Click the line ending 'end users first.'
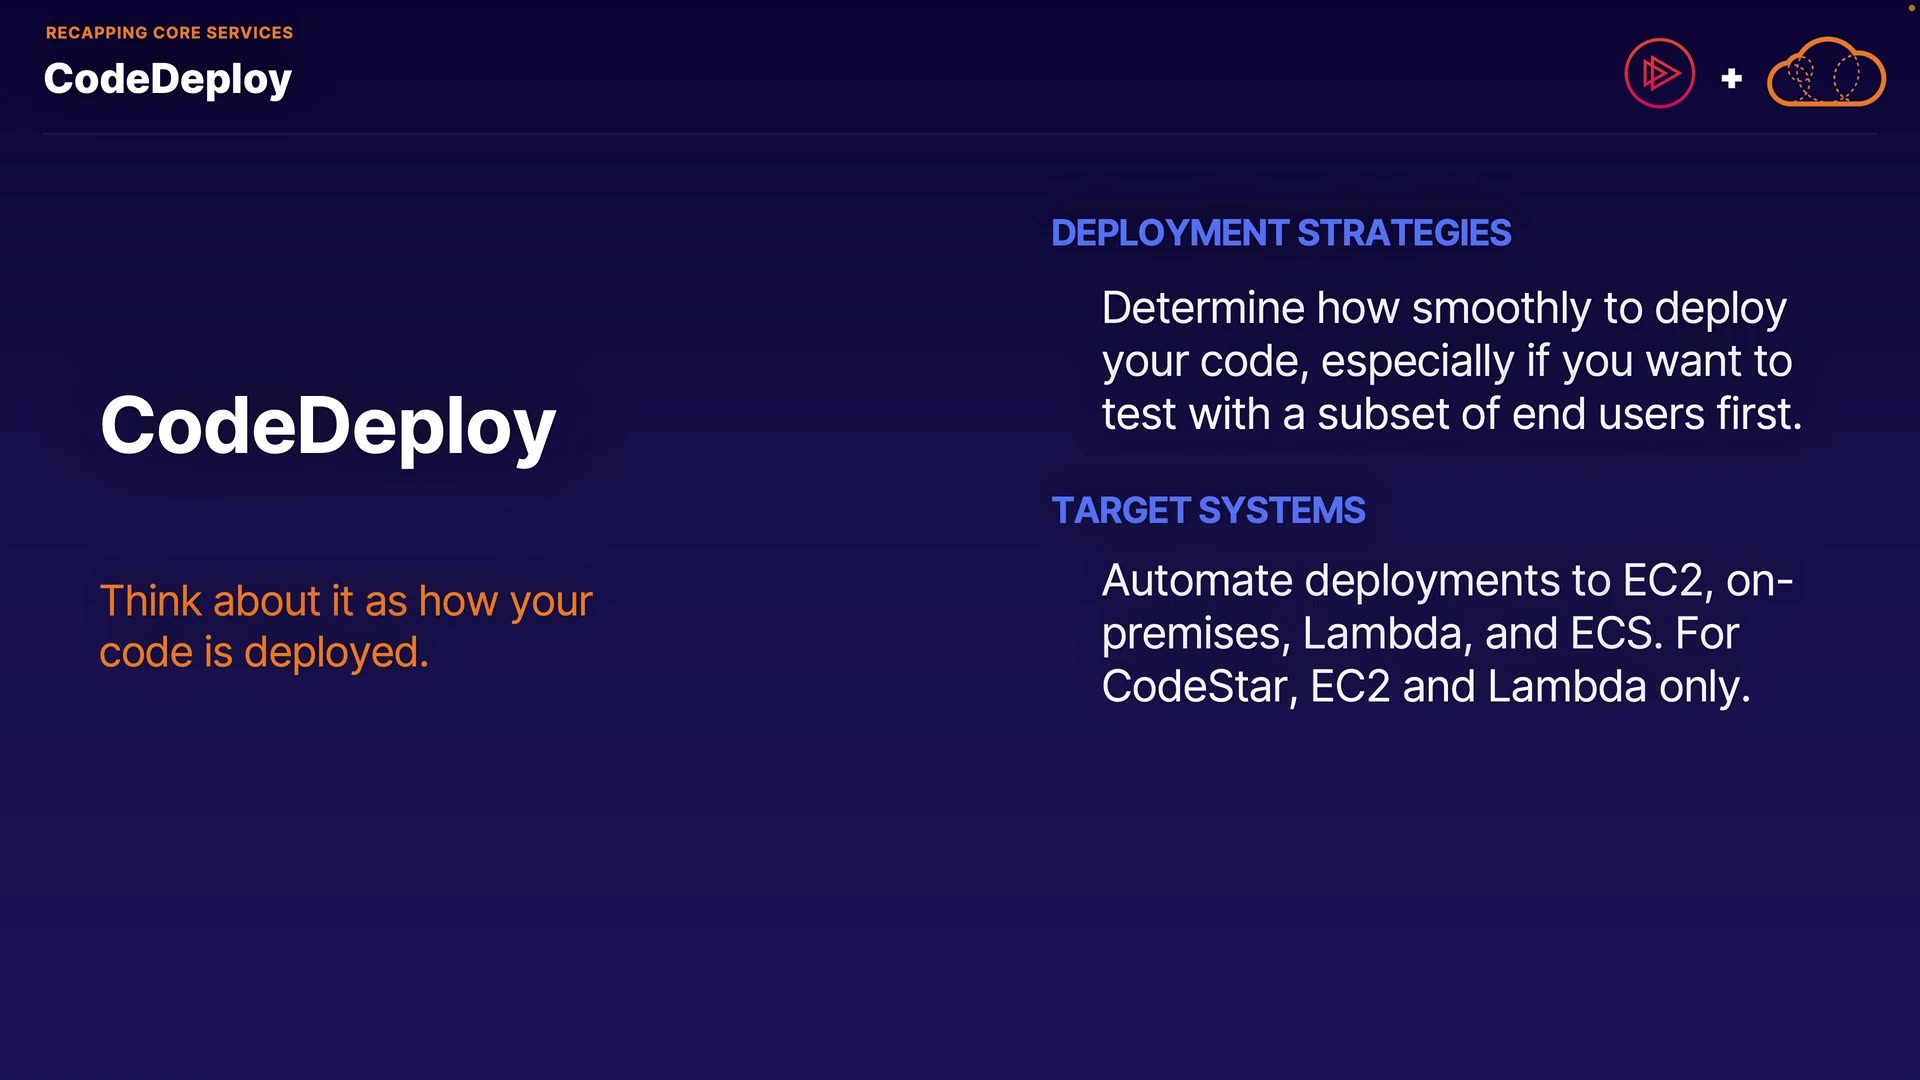1920x1080 pixels. pos(1451,414)
